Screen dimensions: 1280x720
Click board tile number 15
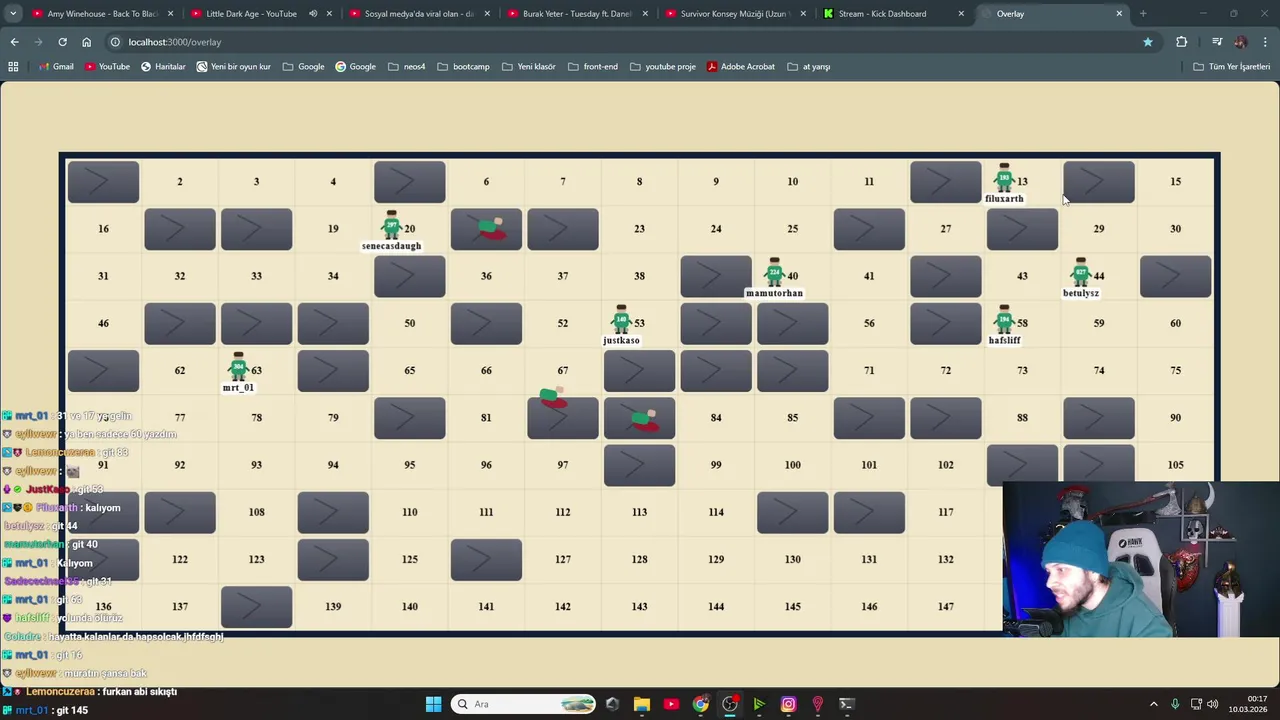tap(1175, 182)
